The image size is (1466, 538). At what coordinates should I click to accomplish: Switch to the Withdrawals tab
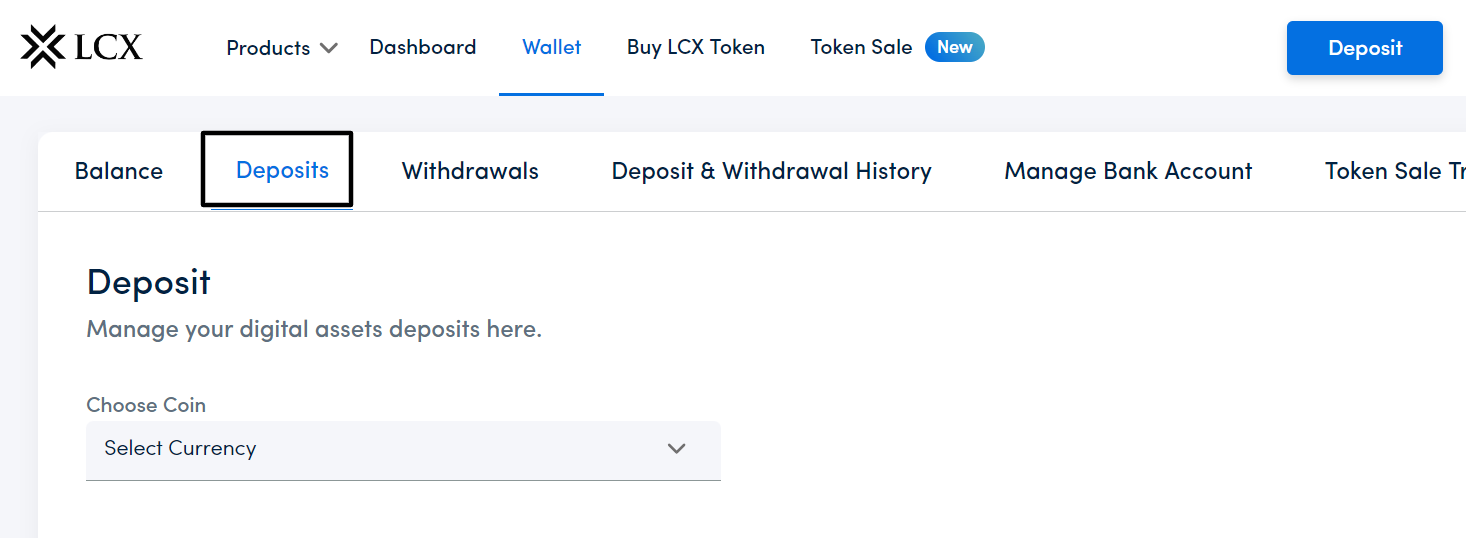(x=470, y=171)
